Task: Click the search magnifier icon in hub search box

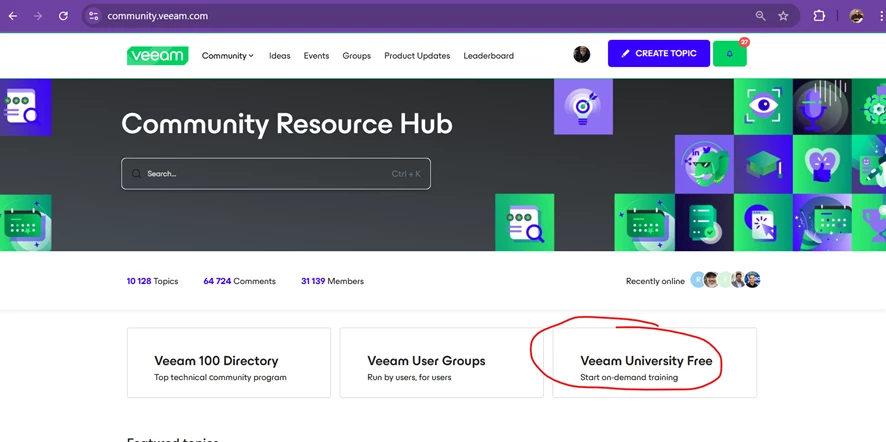Action: (x=136, y=174)
